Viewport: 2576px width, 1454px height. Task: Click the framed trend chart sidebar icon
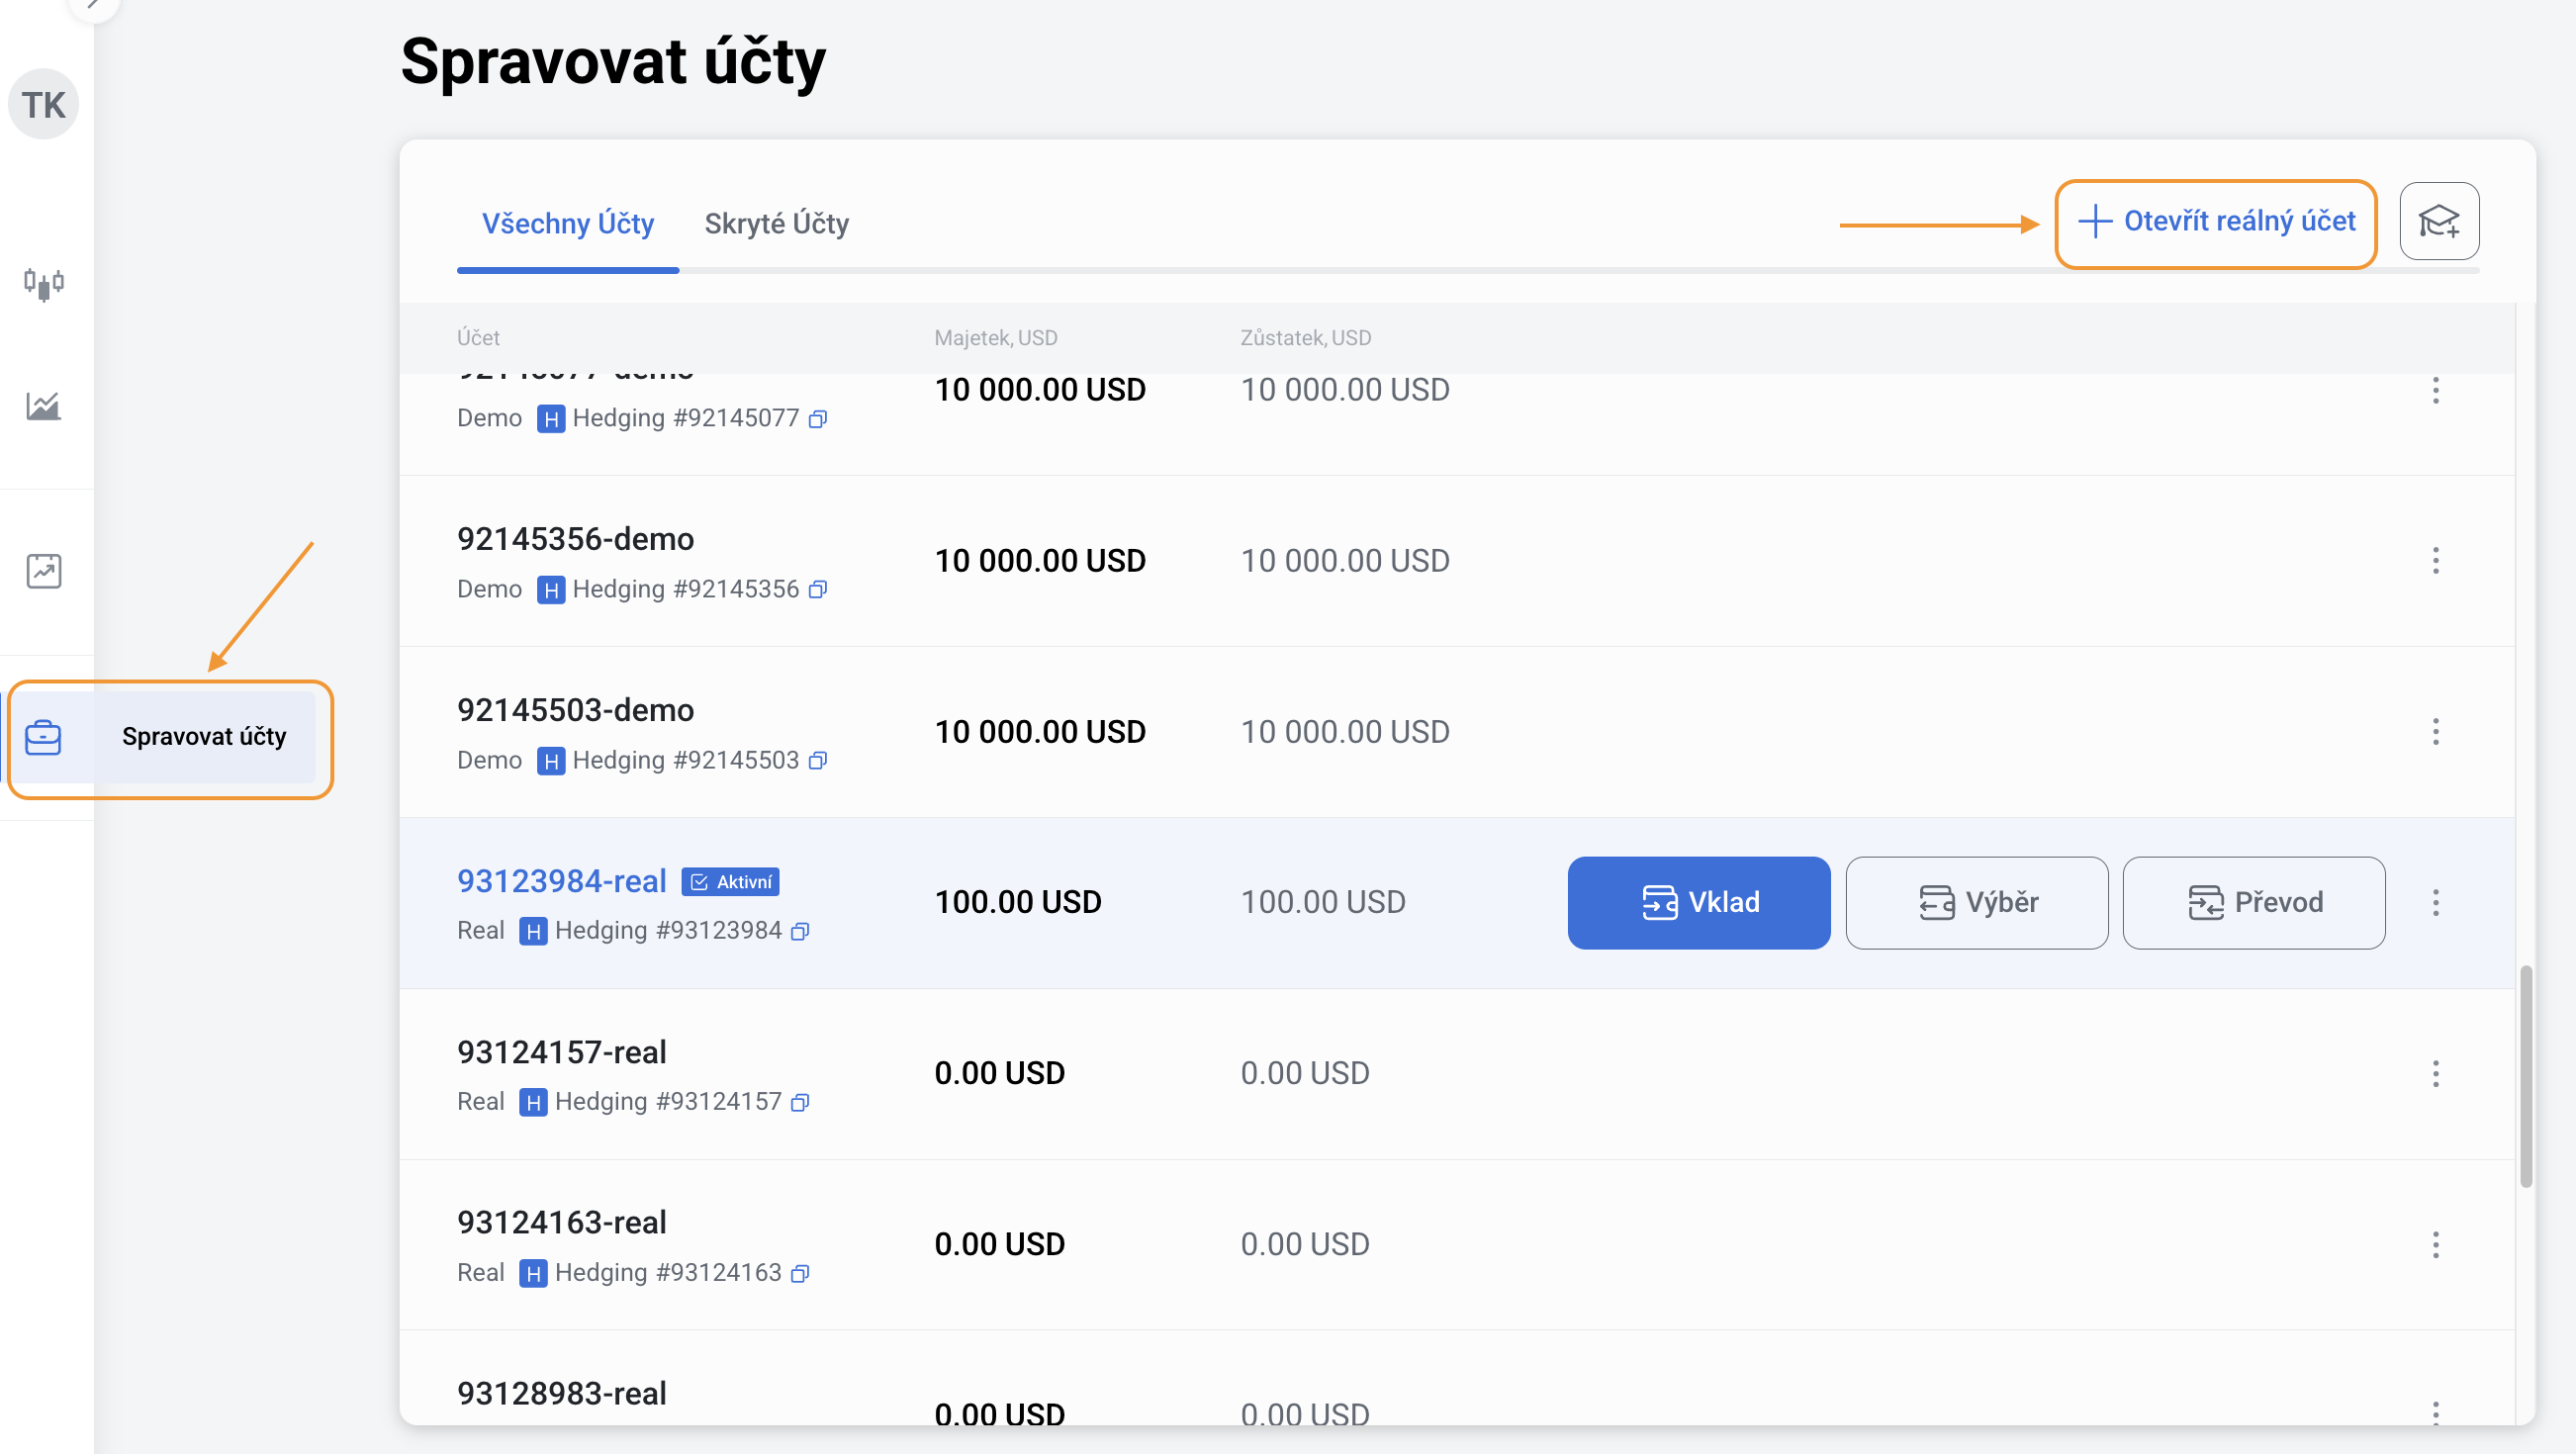44,571
